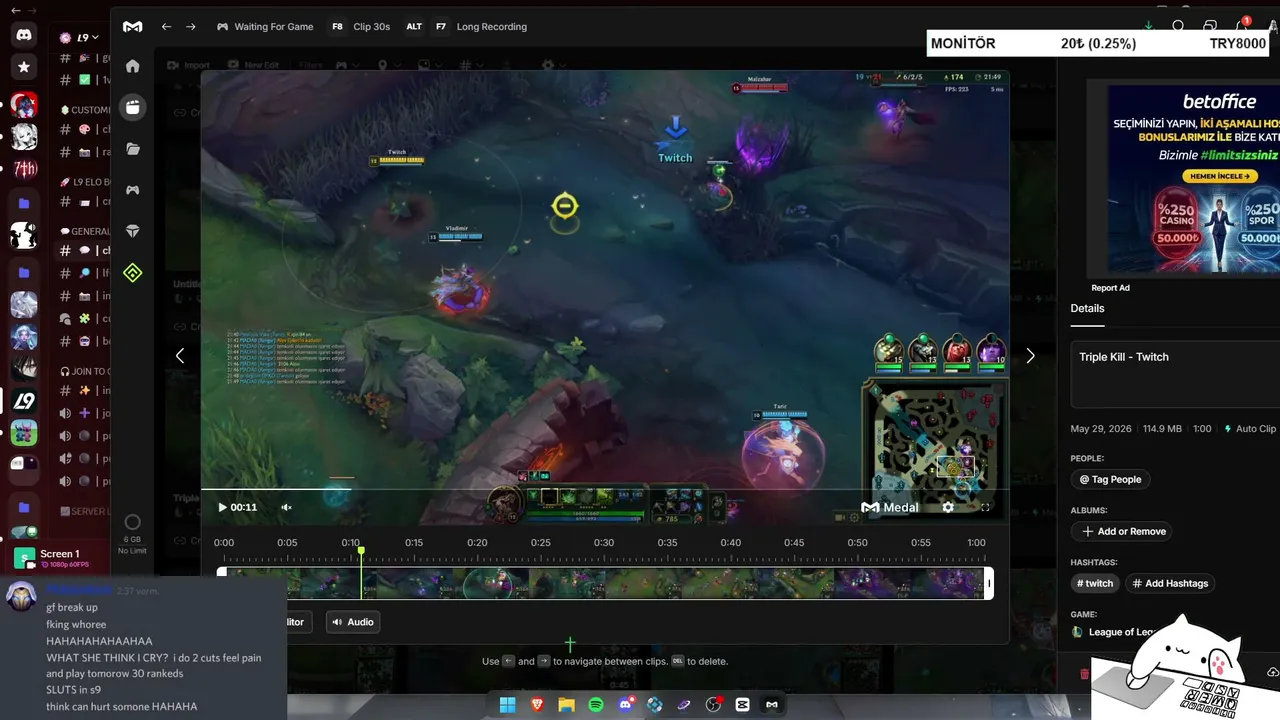This screenshot has width=1280, height=720.
Task: Collapse the L9 ELO category in Discord
Action: point(85,183)
